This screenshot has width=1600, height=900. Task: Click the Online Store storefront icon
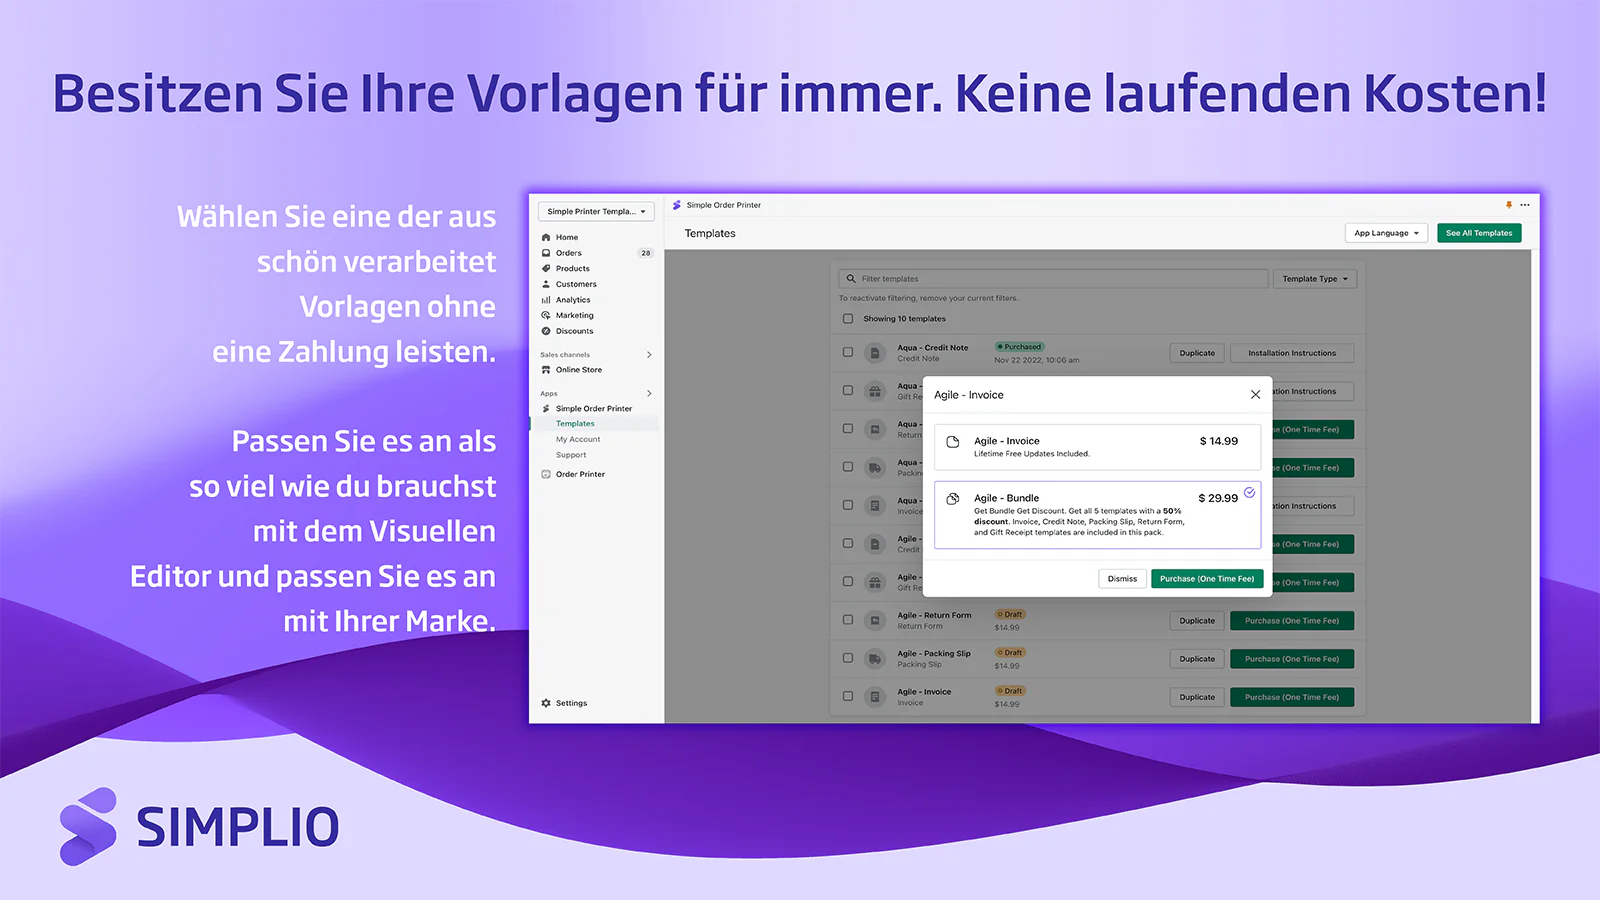click(546, 370)
